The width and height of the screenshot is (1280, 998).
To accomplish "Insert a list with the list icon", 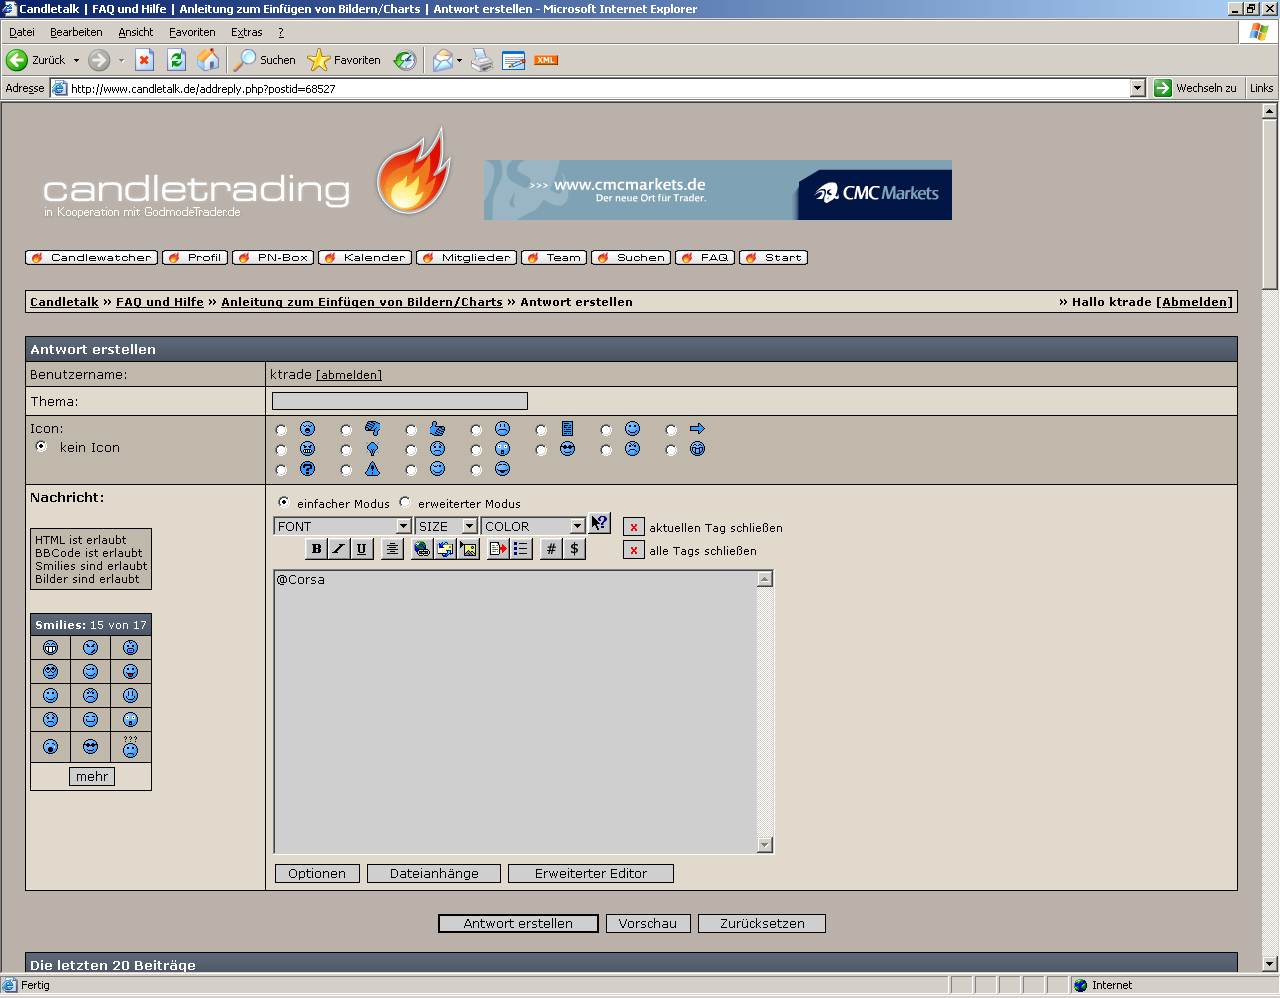I will [521, 549].
